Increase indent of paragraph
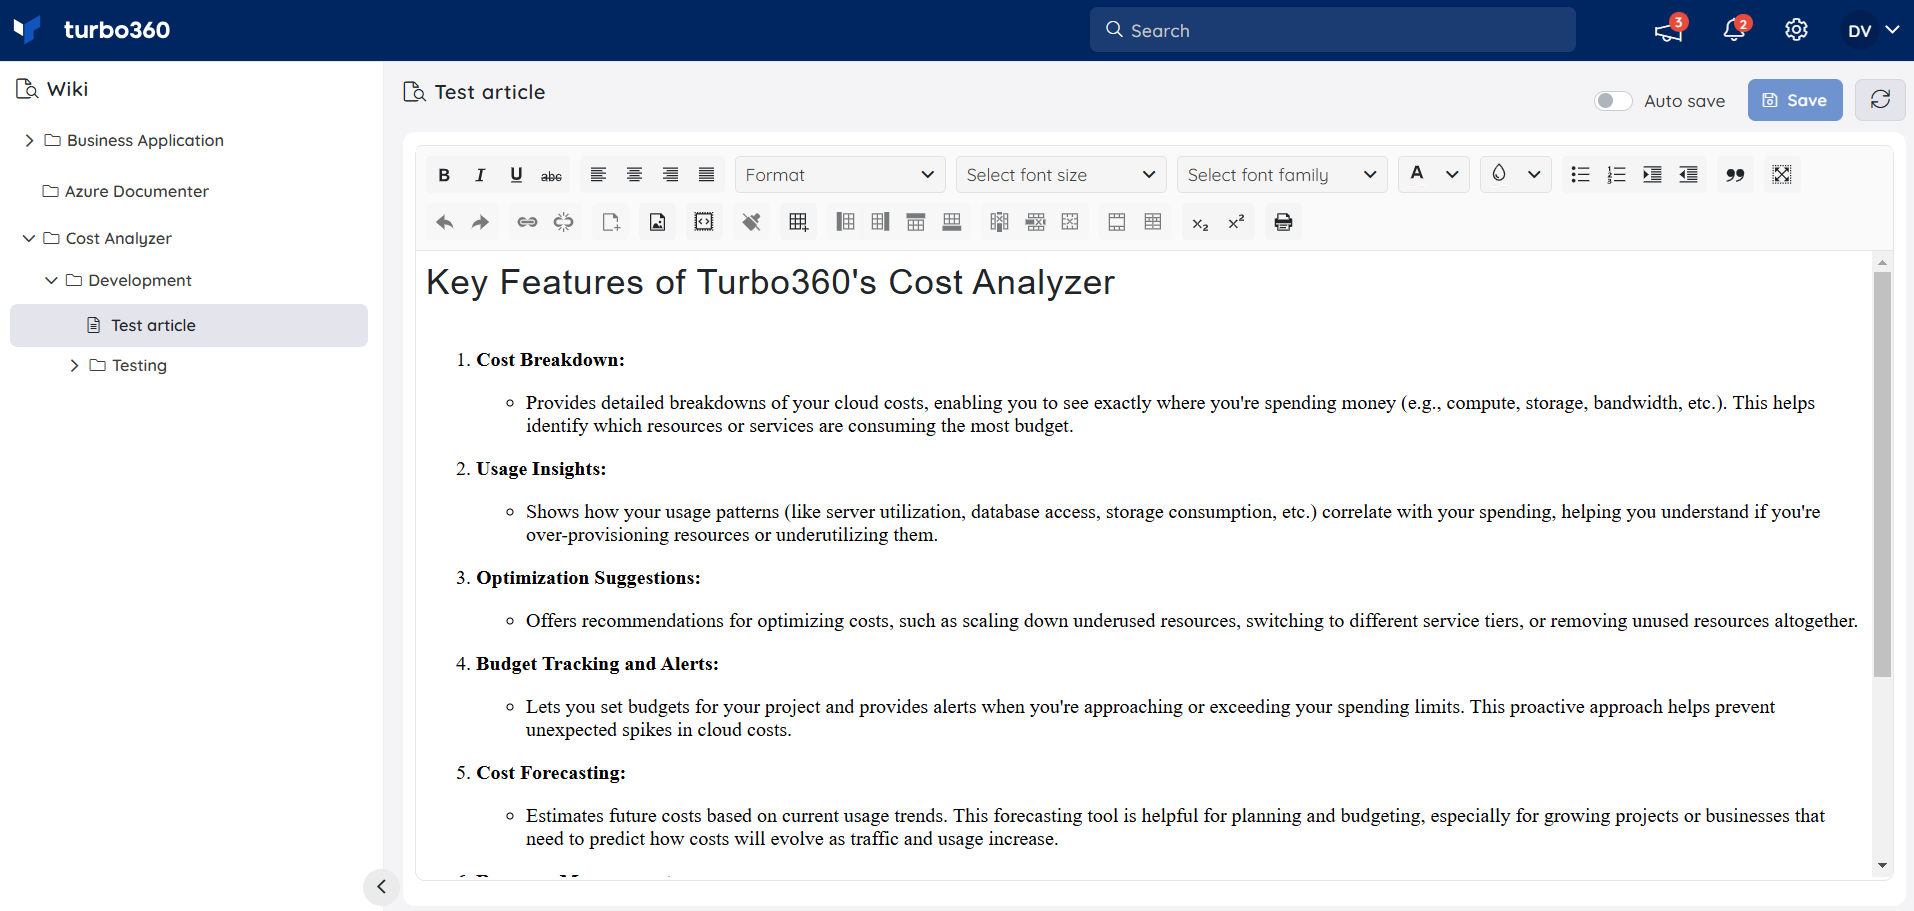This screenshot has width=1914, height=911. pyautogui.click(x=1652, y=175)
